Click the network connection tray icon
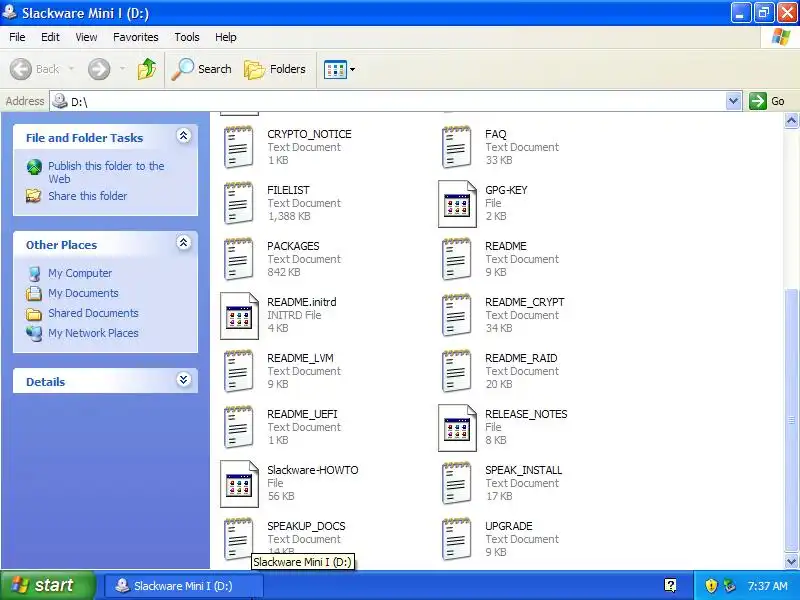Viewport: 800px width, 600px height. click(730, 586)
